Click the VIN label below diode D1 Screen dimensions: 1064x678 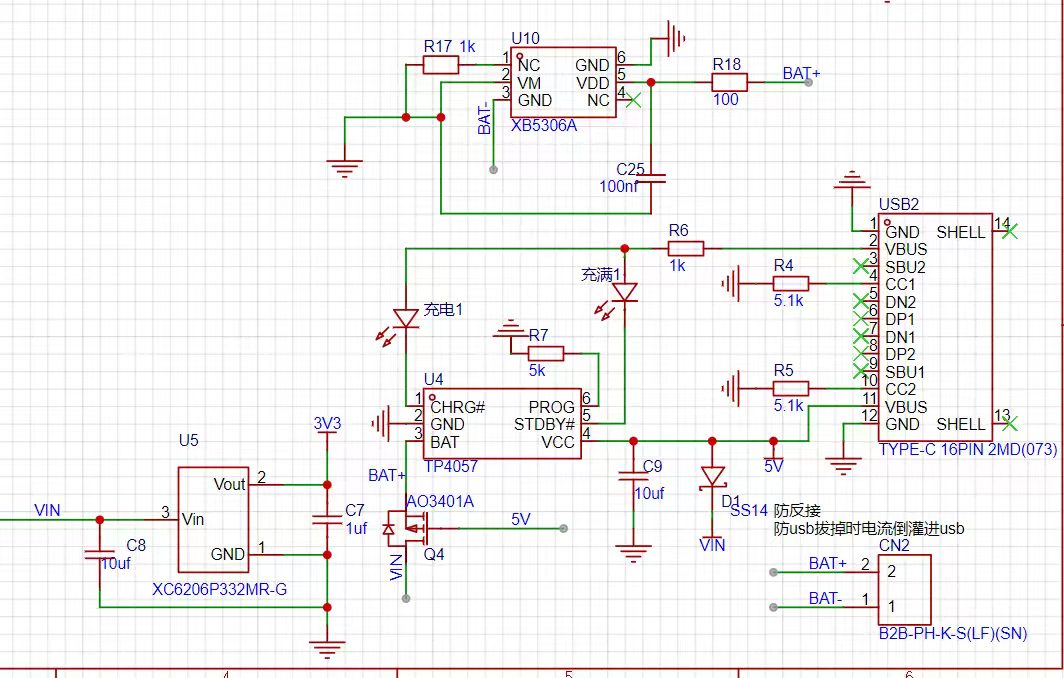(712, 545)
